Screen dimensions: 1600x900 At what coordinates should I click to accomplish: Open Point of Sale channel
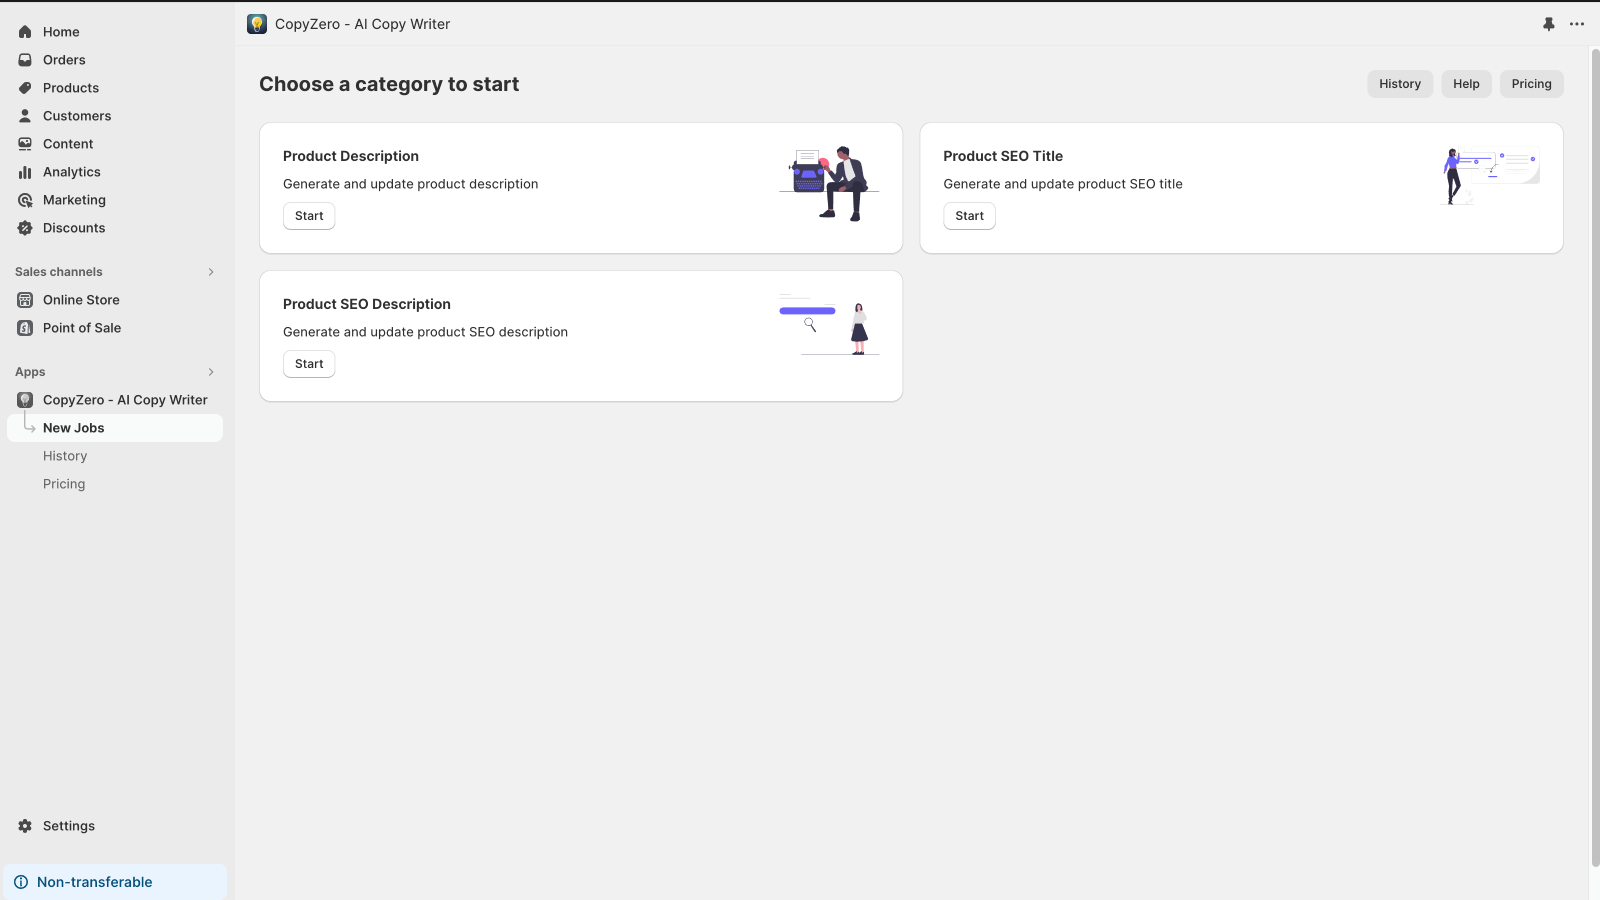81,327
